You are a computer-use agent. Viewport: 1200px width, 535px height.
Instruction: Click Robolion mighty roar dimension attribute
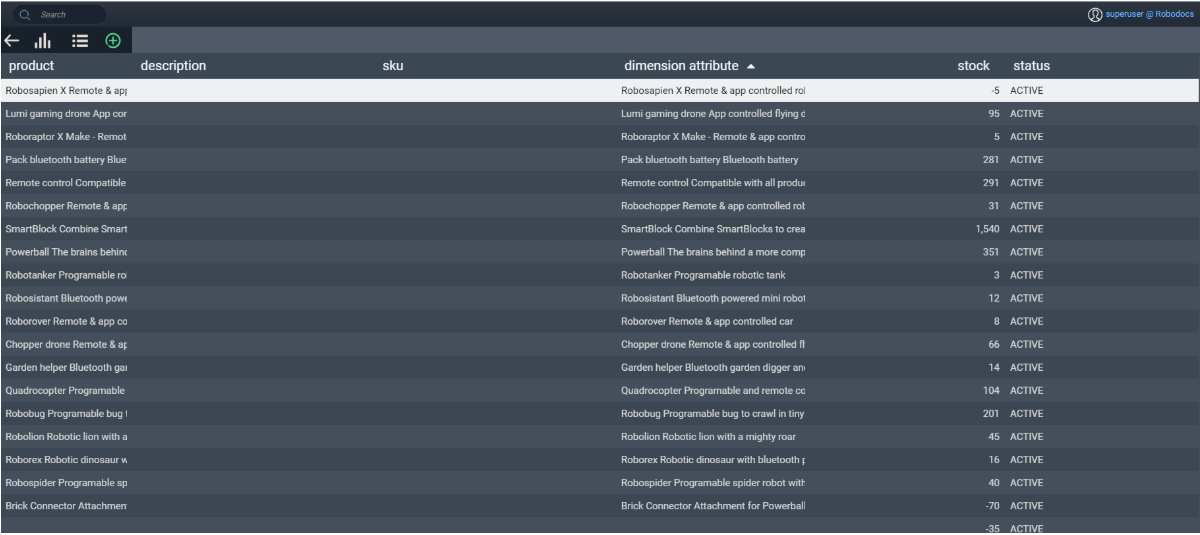click(x=708, y=436)
